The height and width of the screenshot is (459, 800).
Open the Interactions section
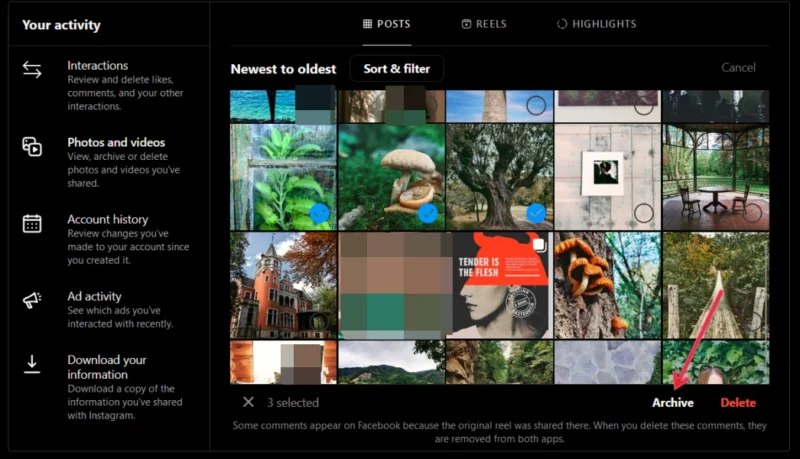coord(109,85)
